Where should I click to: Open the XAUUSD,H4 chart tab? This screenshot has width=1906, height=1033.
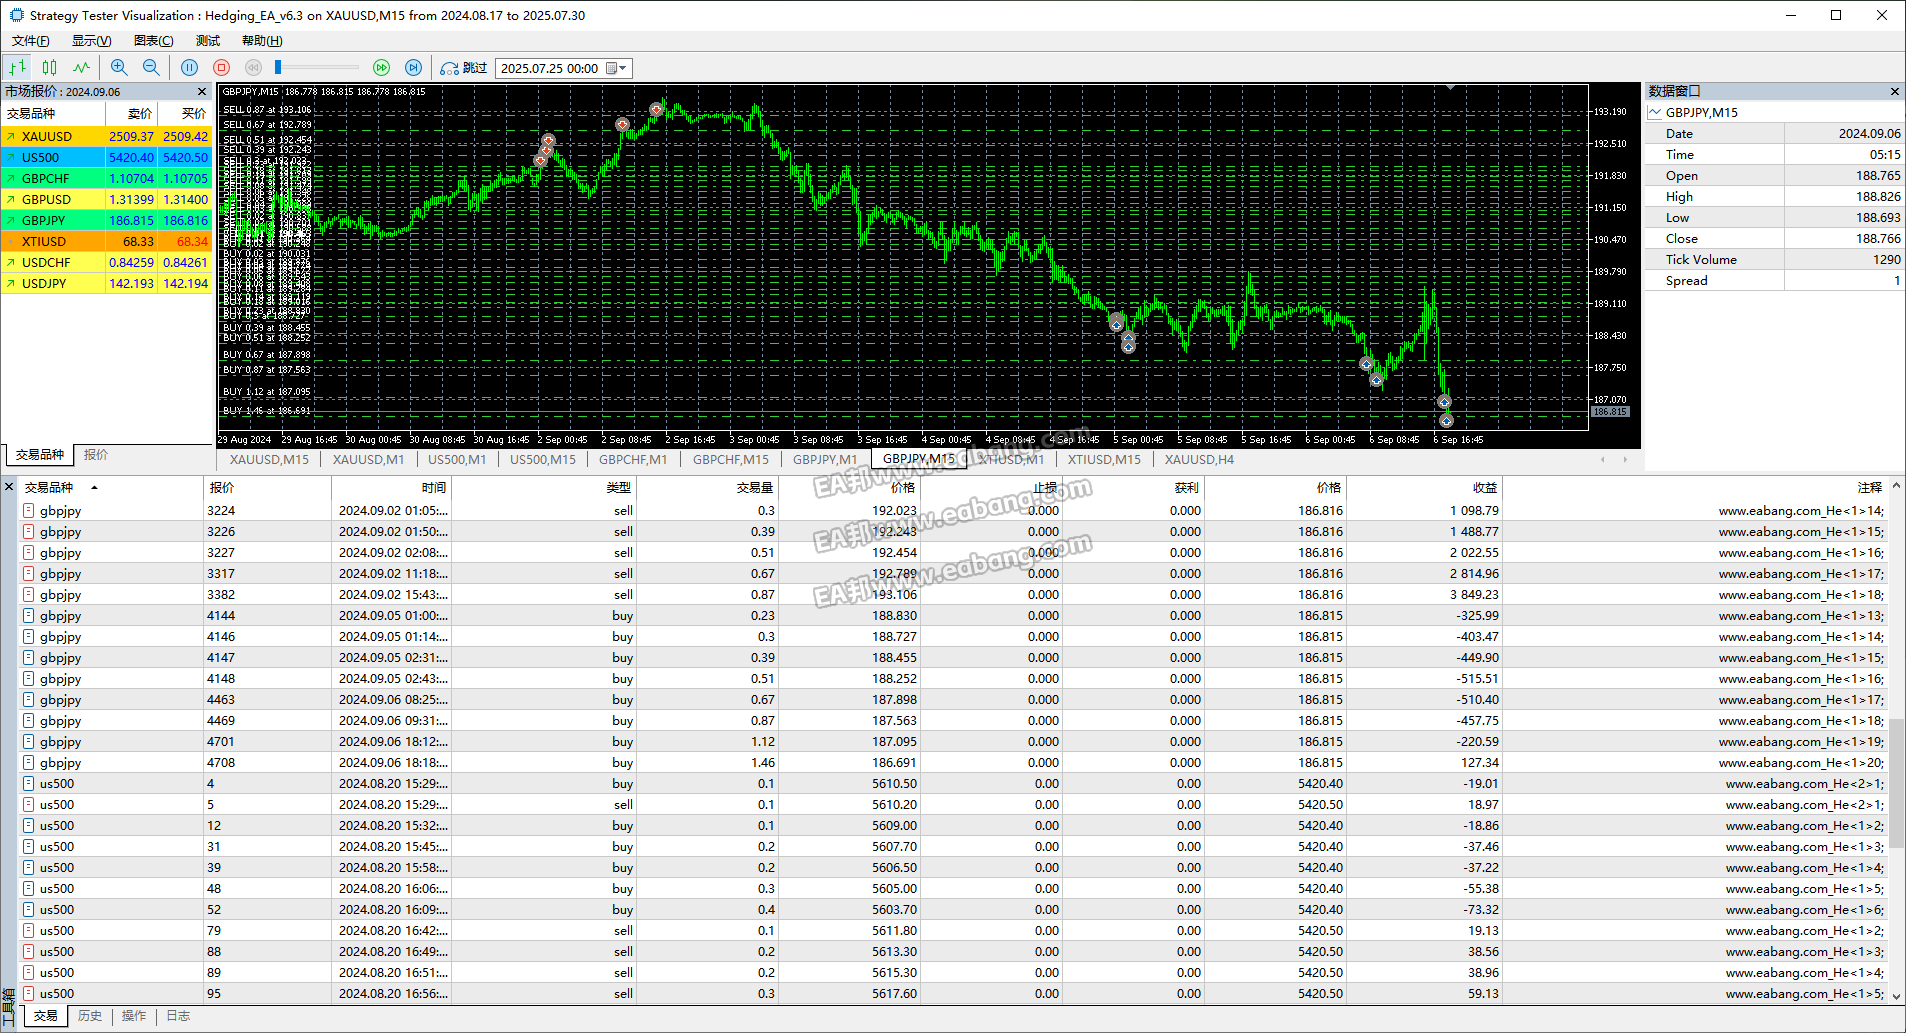click(x=1199, y=460)
